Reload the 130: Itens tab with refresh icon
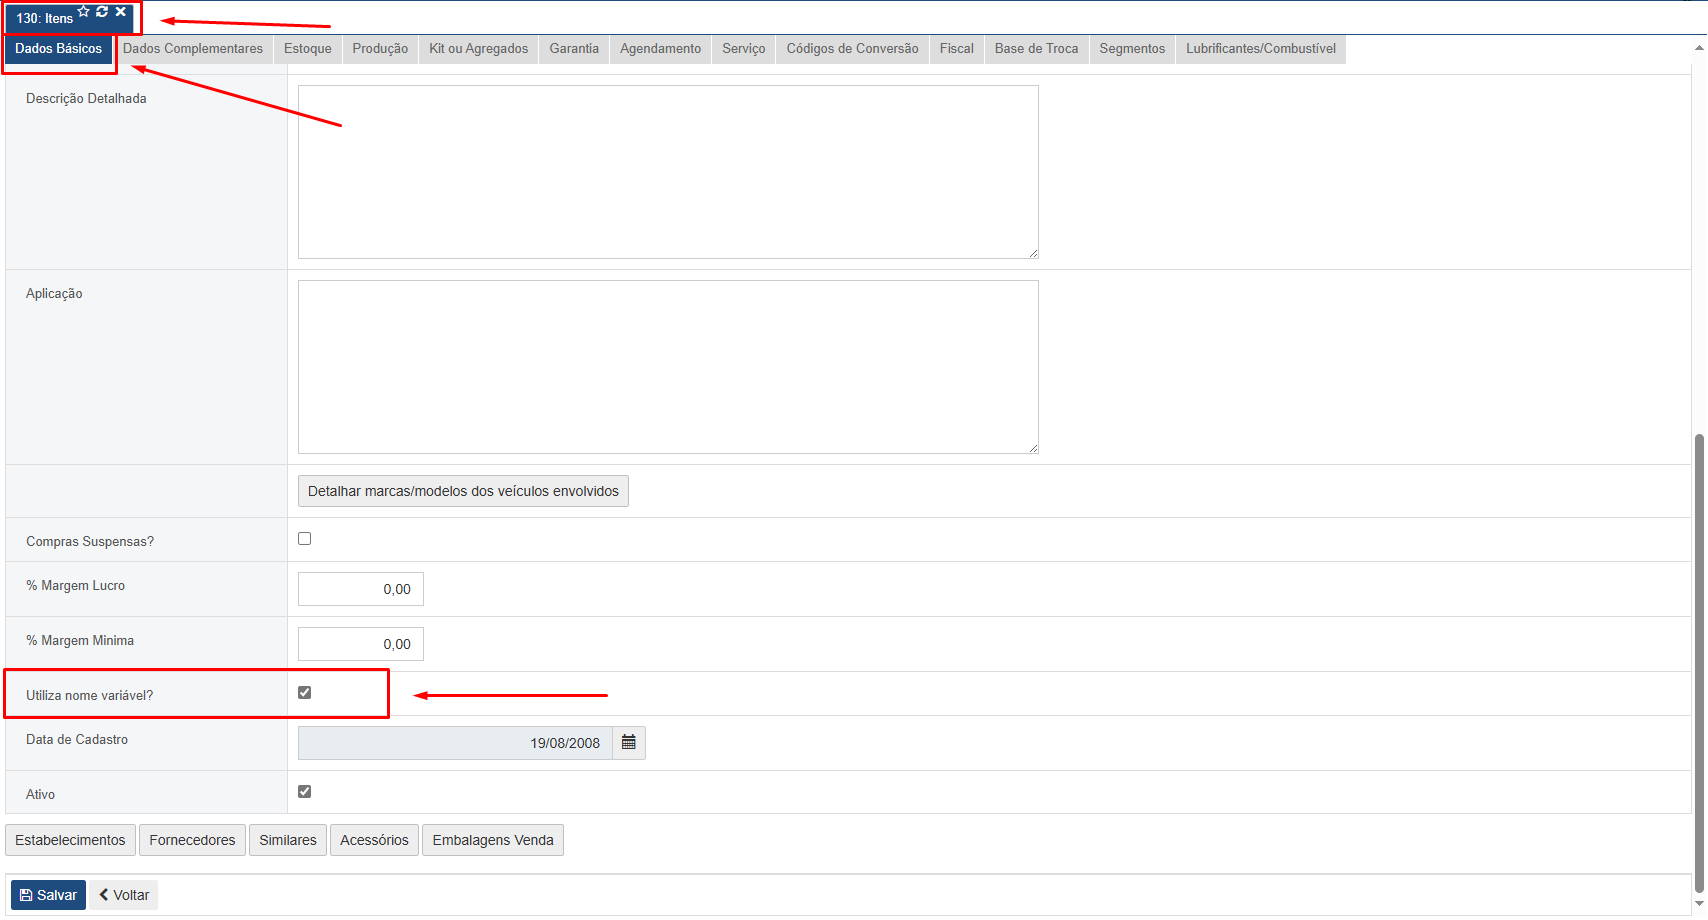1708x920 pixels. pos(102,12)
